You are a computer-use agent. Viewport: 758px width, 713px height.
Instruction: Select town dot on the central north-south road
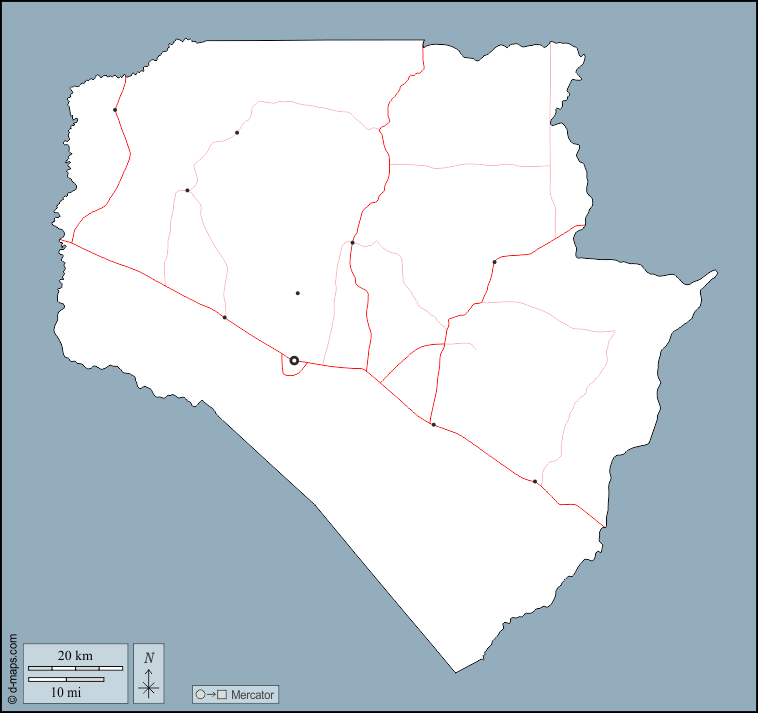click(353, 242)
